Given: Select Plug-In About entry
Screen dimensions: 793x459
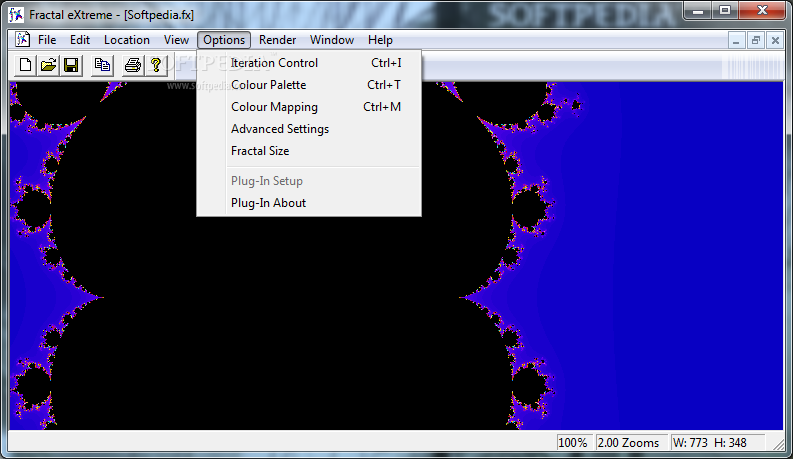Looking at the screenshot, I should pyautogui.click(x=309, y=203).
